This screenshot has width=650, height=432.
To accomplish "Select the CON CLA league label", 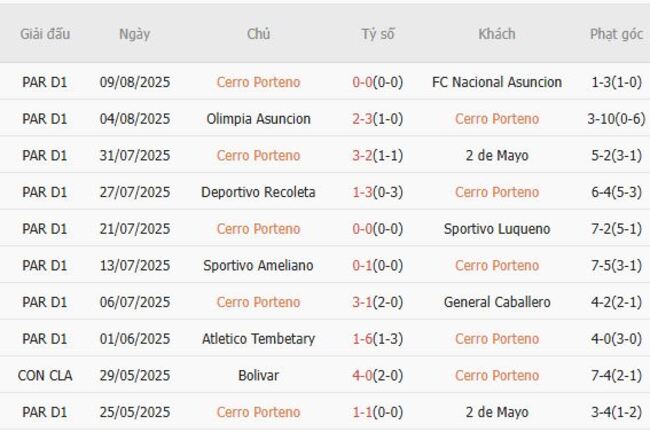I will (45, 376).
